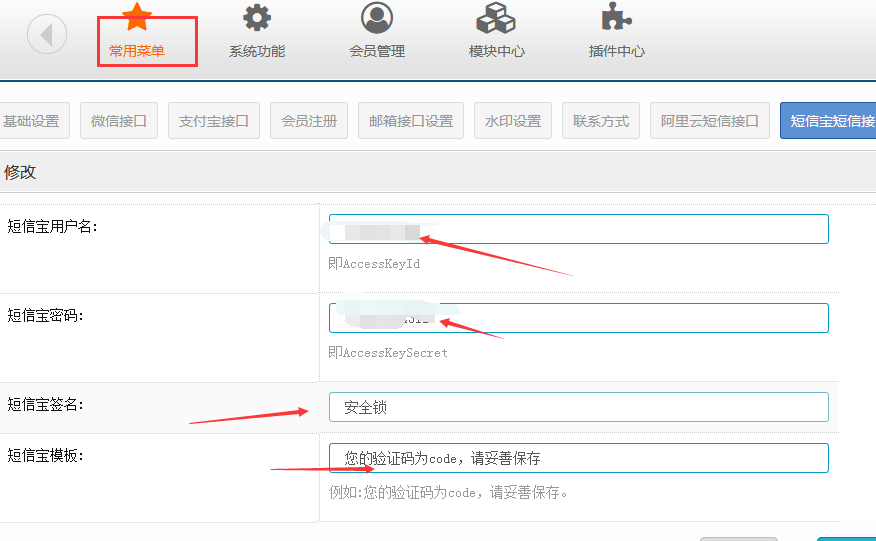Open the 基础设置 tab
The image size is (876, 541).
click(x=31, y=121)
